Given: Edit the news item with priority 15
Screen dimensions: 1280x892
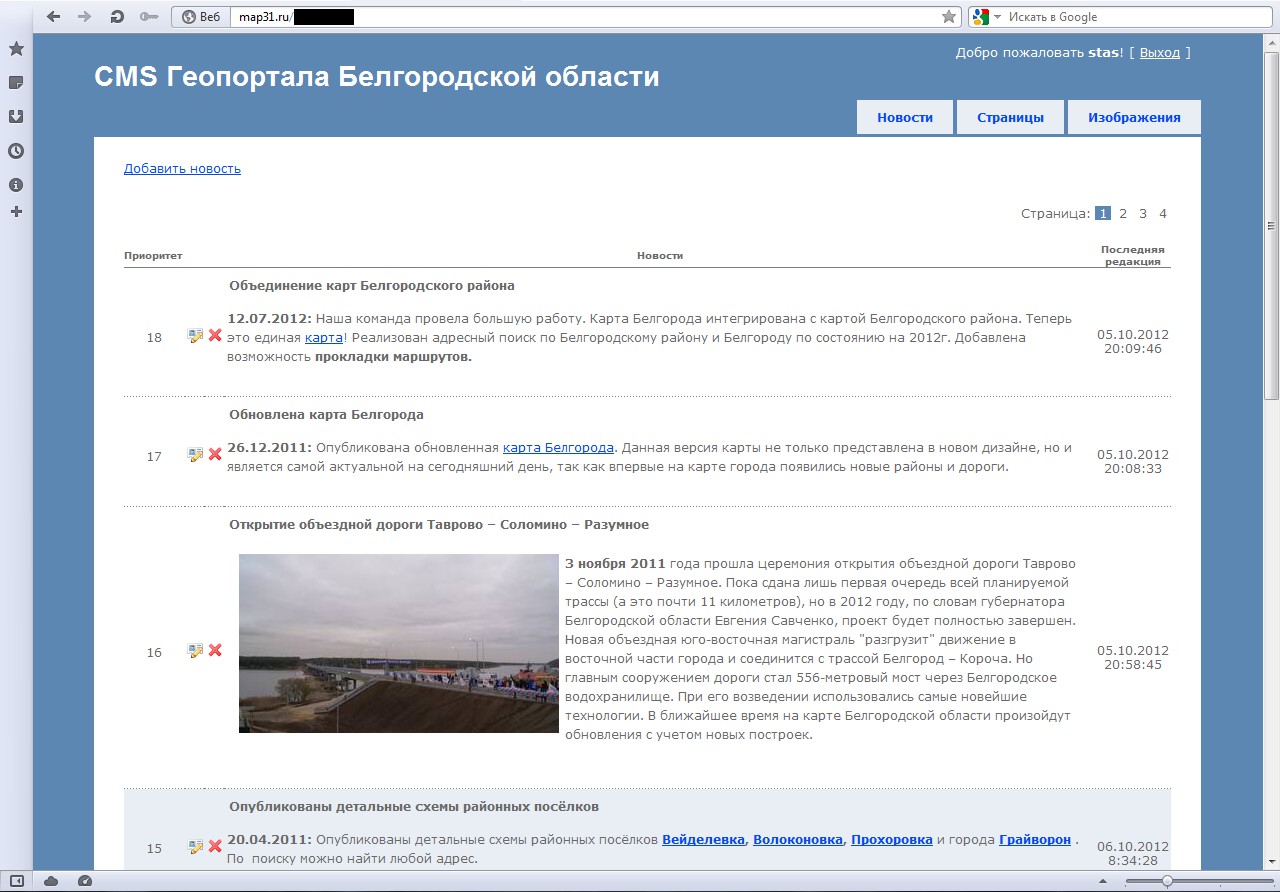Looking at the screenshot, I should tap(196, 847).
